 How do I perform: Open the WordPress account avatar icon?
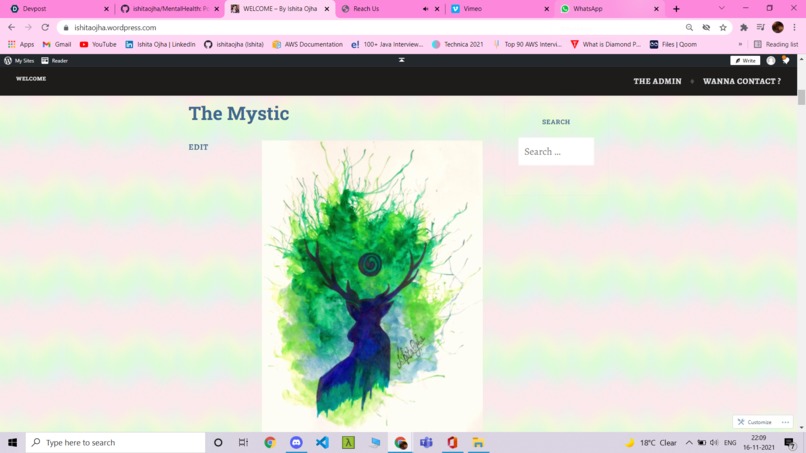tap(771, 61)
